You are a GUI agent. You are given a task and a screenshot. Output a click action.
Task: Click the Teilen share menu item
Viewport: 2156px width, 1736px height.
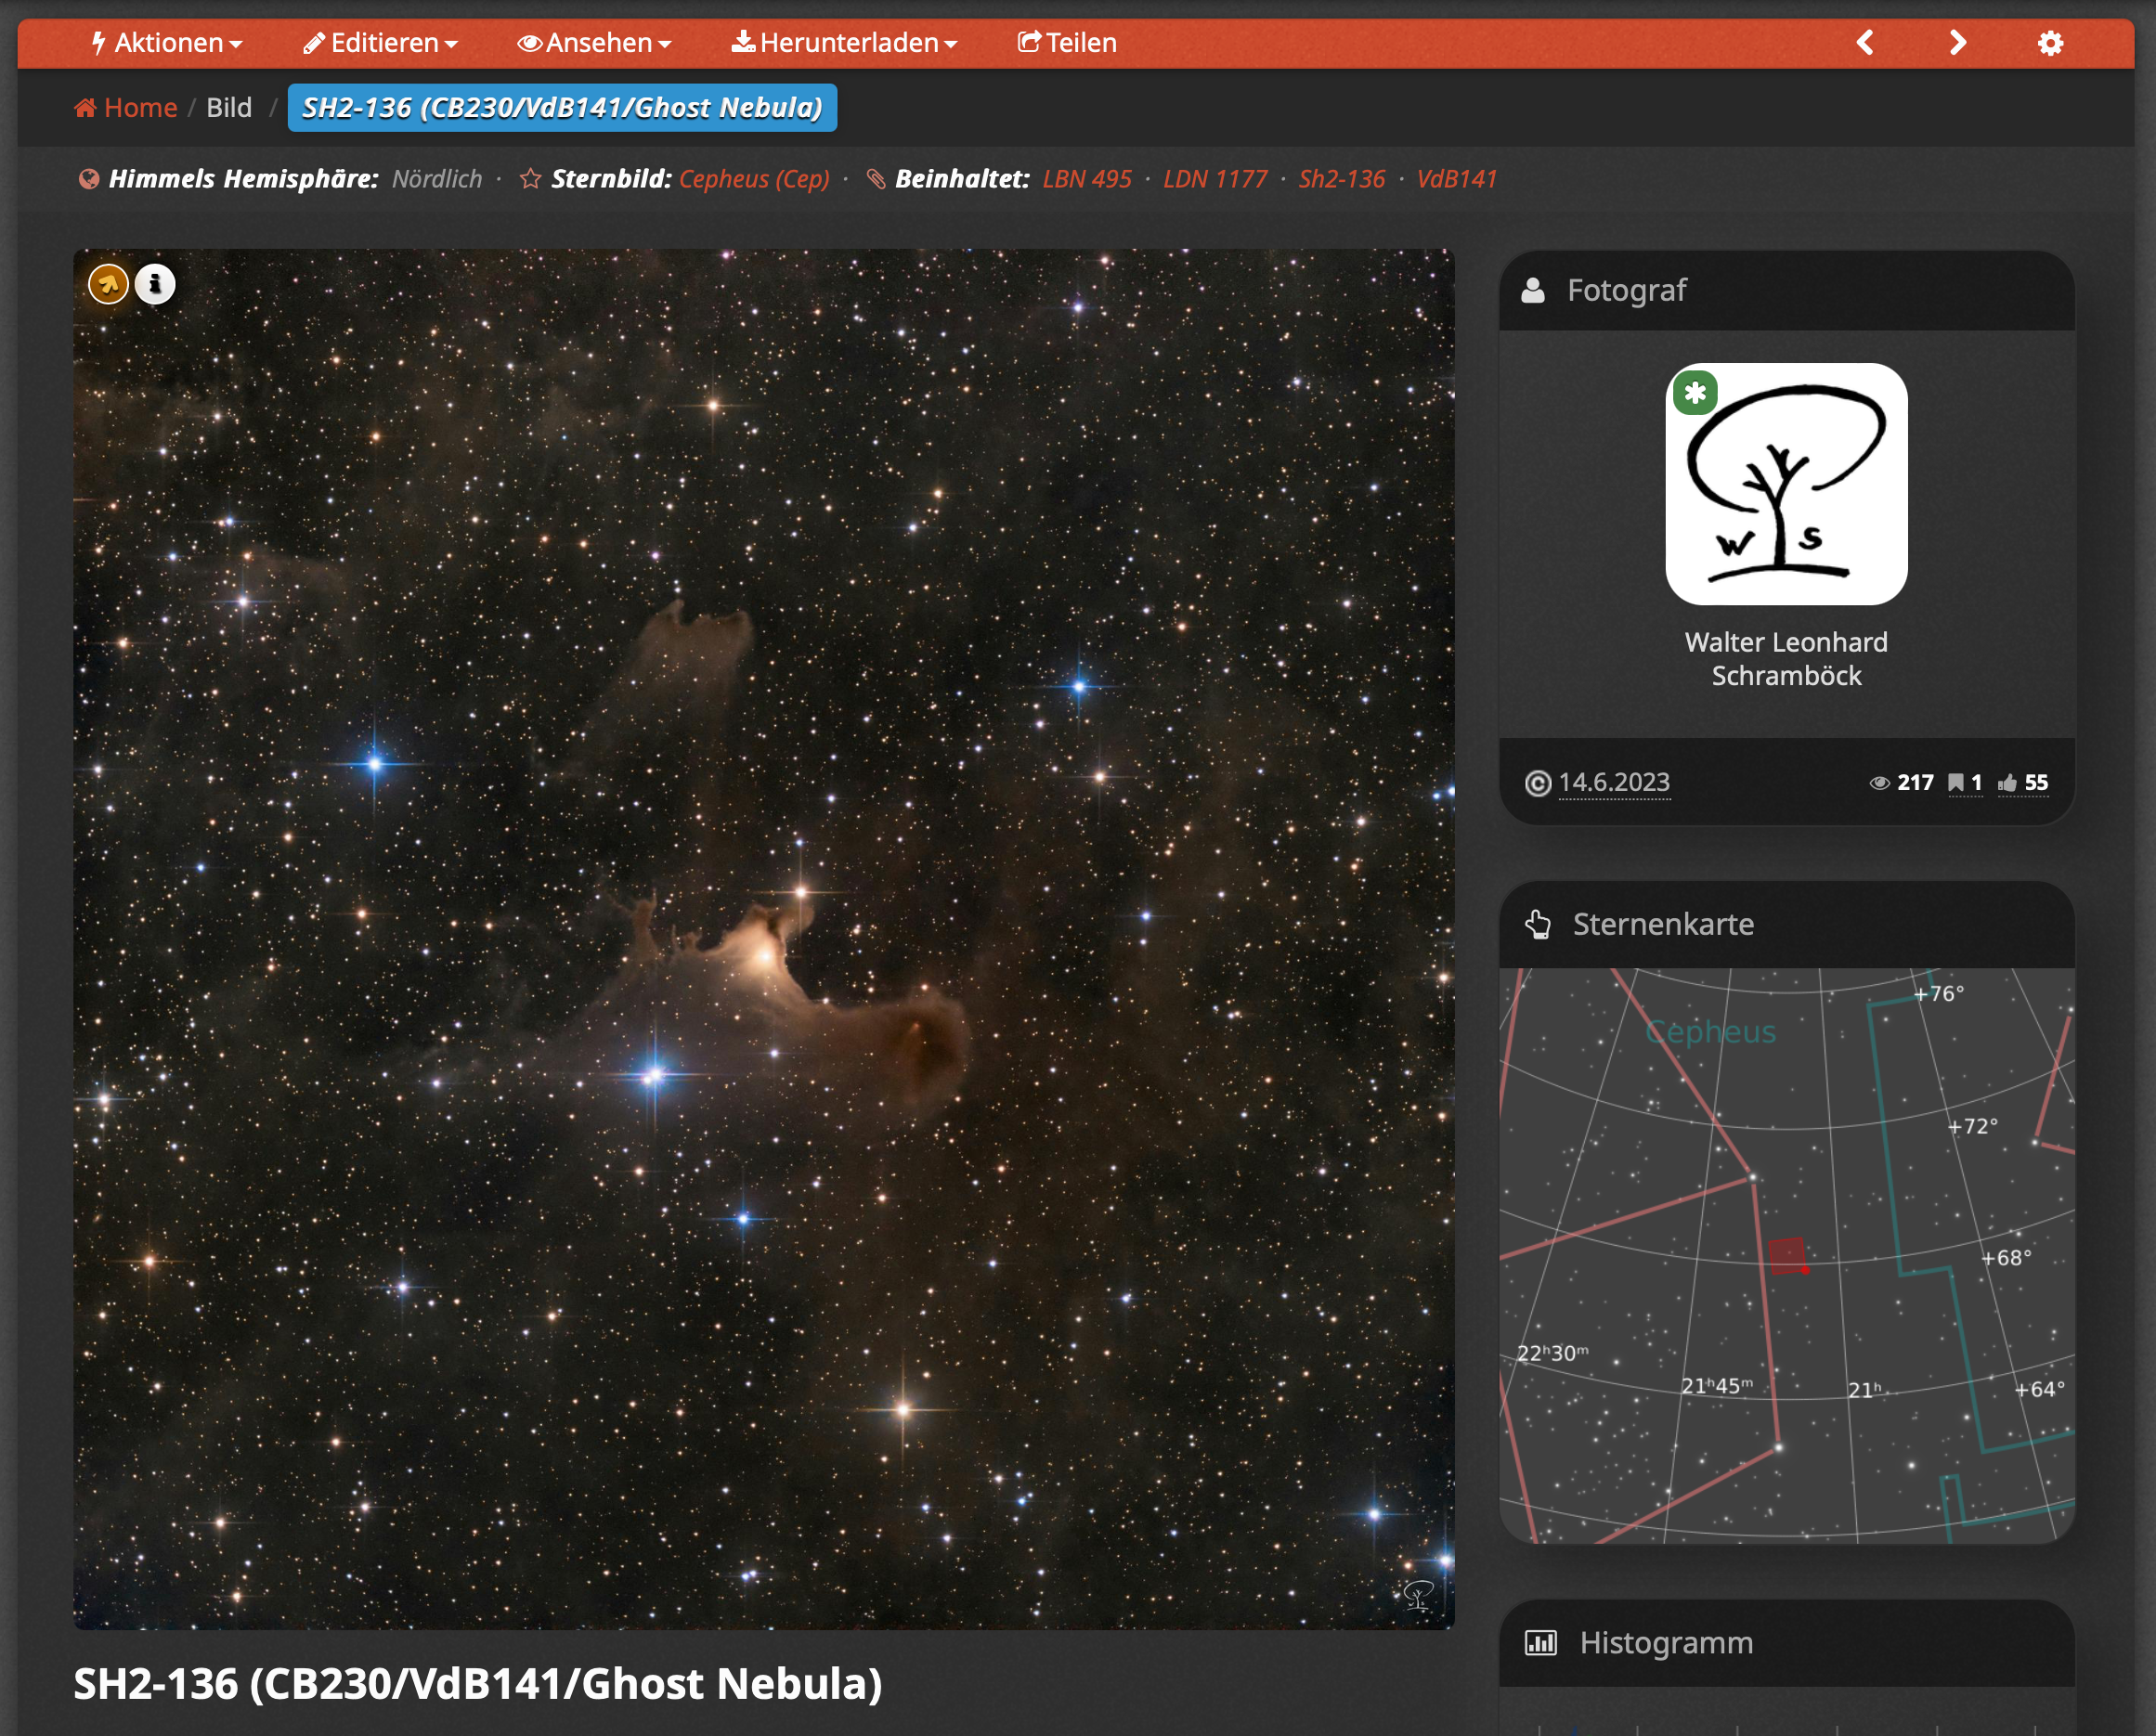pos(1067,43)
